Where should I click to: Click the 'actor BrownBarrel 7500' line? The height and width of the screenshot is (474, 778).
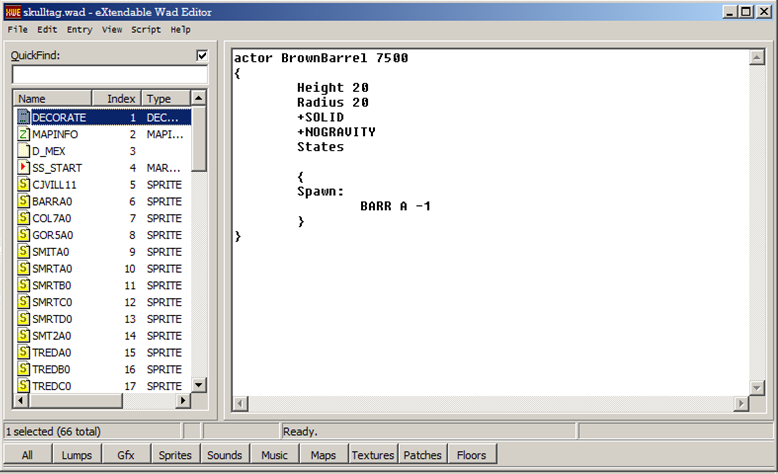(x=321, y=58)
